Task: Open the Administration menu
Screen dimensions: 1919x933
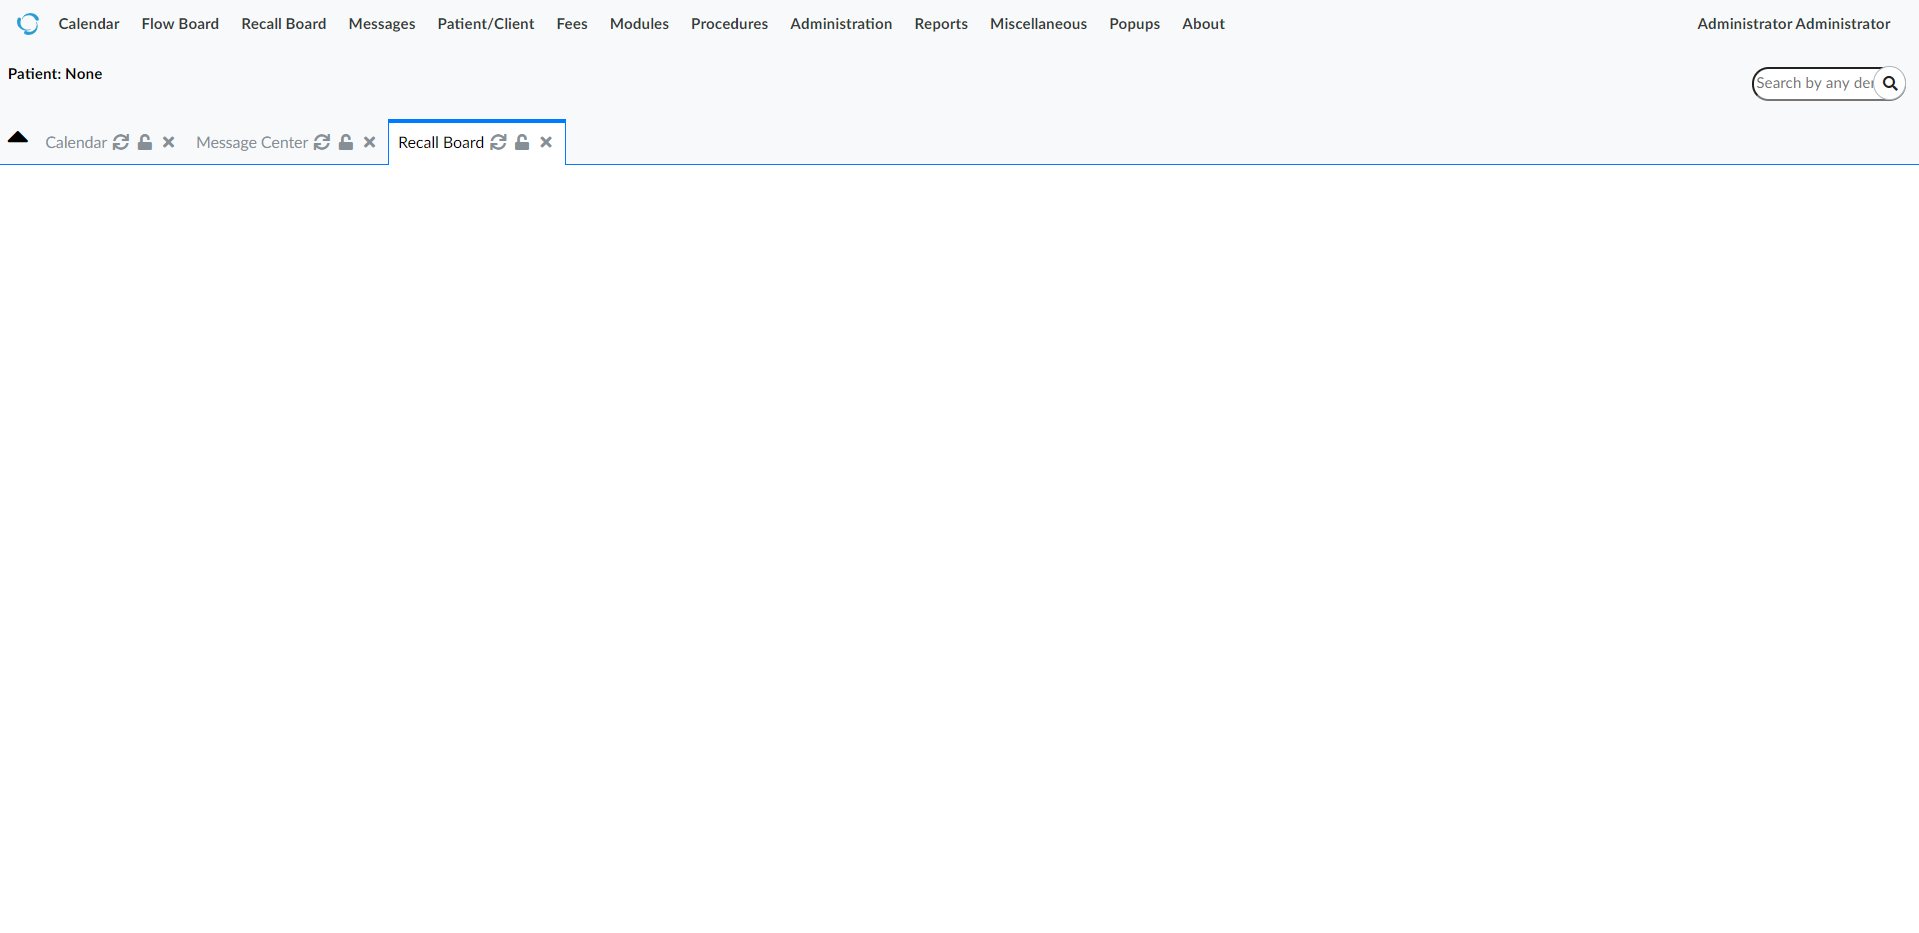Action: [x=840, y=23]
